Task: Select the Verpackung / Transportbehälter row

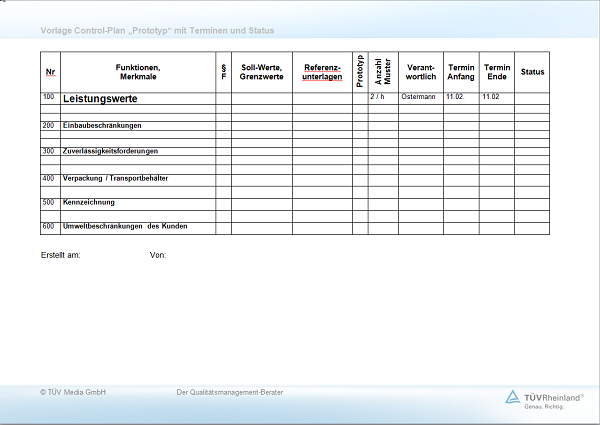Action: point(115,177)
